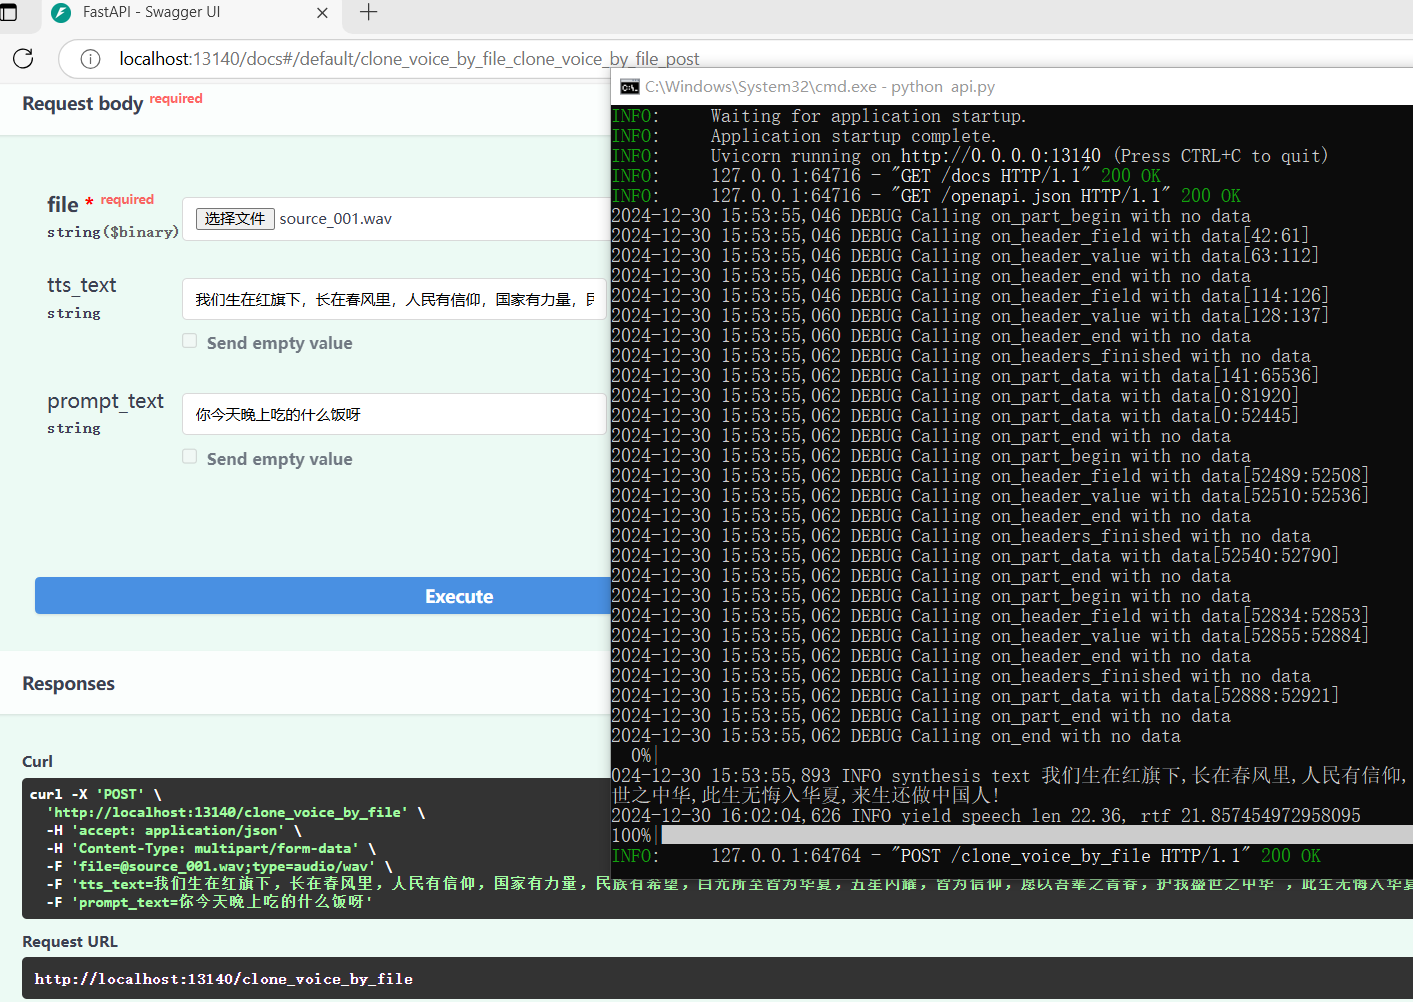Click the 'accept: application/json' header line in curl
Viewport: 1413px width, 1002px height.
click(x=174, y=830)
